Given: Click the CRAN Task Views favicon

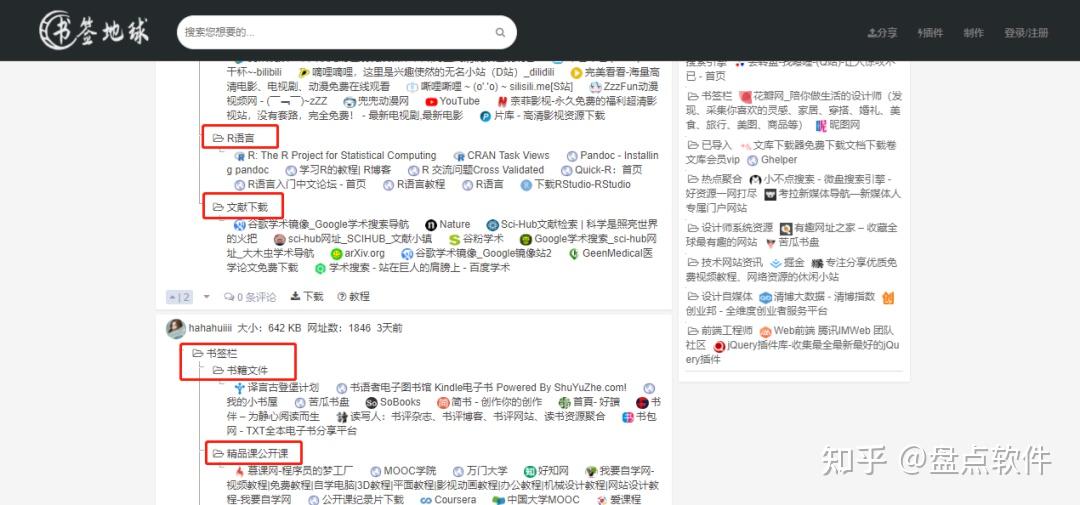Looking at the screenshot, I should (459, 156).
